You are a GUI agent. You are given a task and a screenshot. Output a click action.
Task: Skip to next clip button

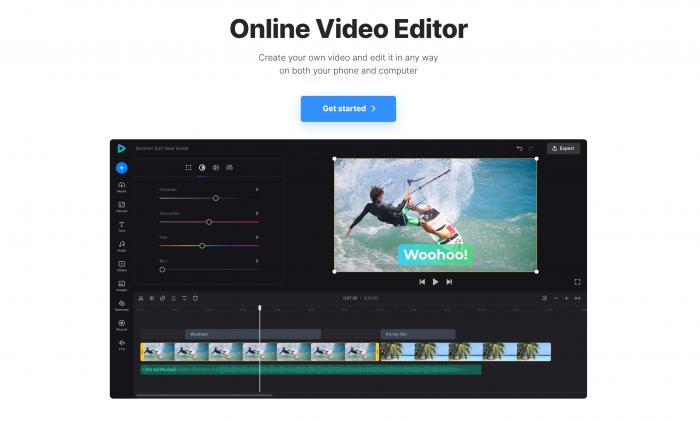449,282
